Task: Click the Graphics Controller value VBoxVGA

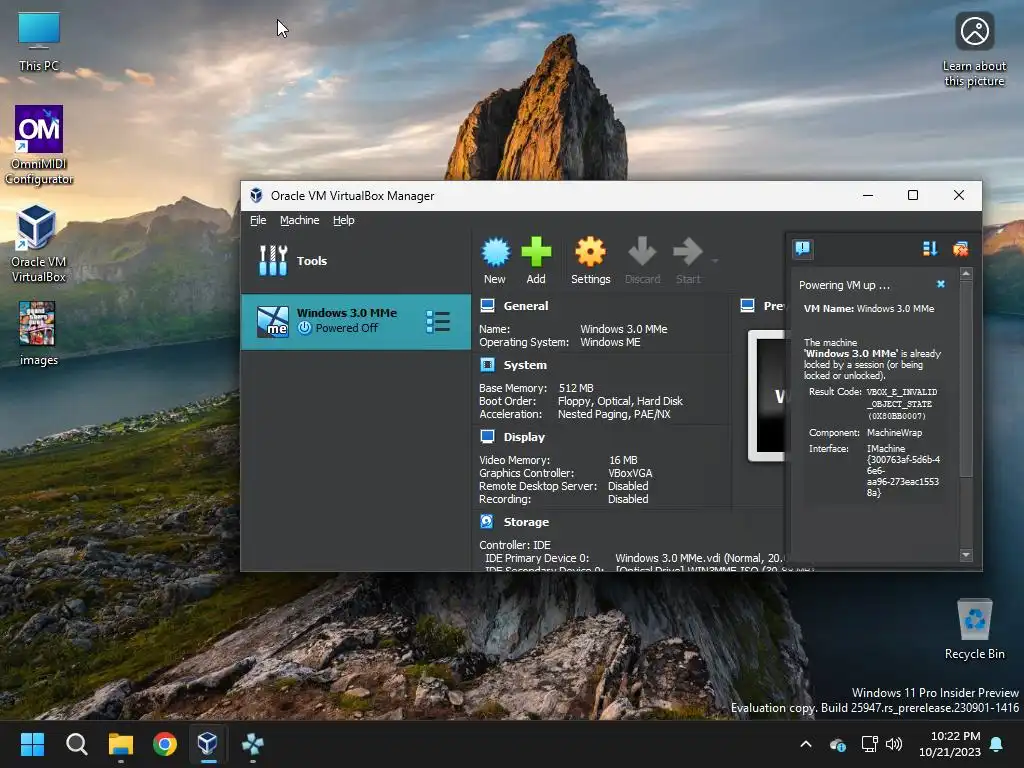Action: coord(630,473)
